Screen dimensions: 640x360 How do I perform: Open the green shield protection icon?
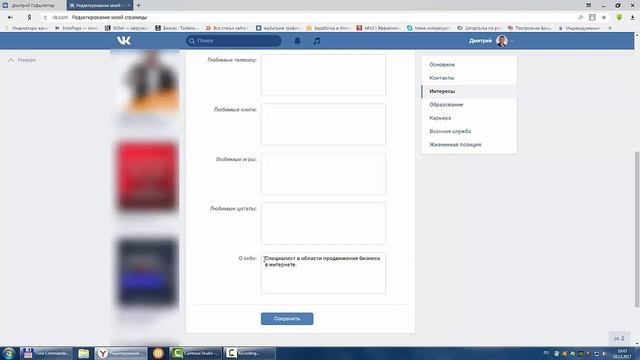coord(619,17)
